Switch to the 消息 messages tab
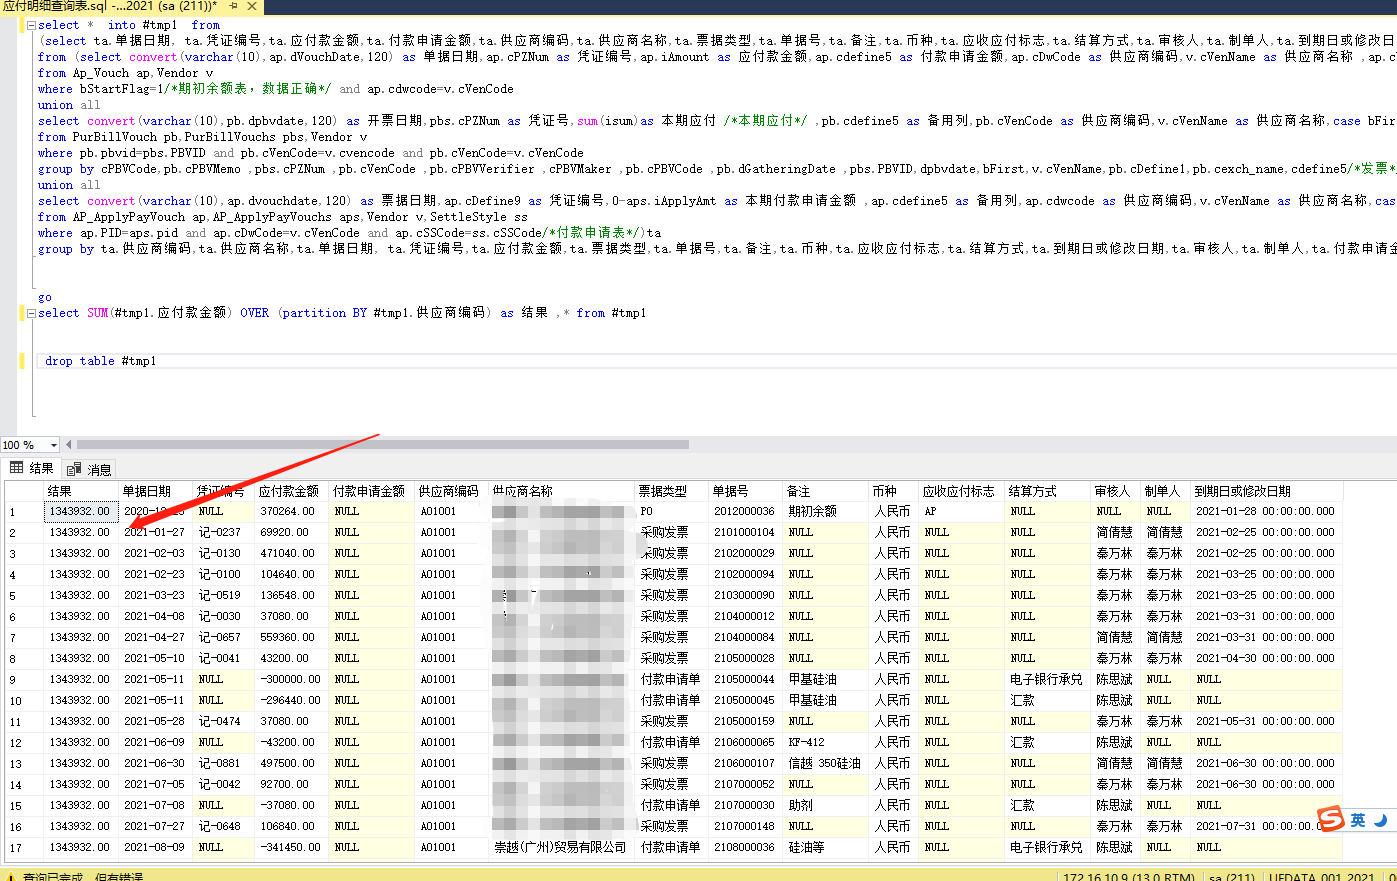Image resolution: width=1397 pixels, height=881 pixels. 89,469
